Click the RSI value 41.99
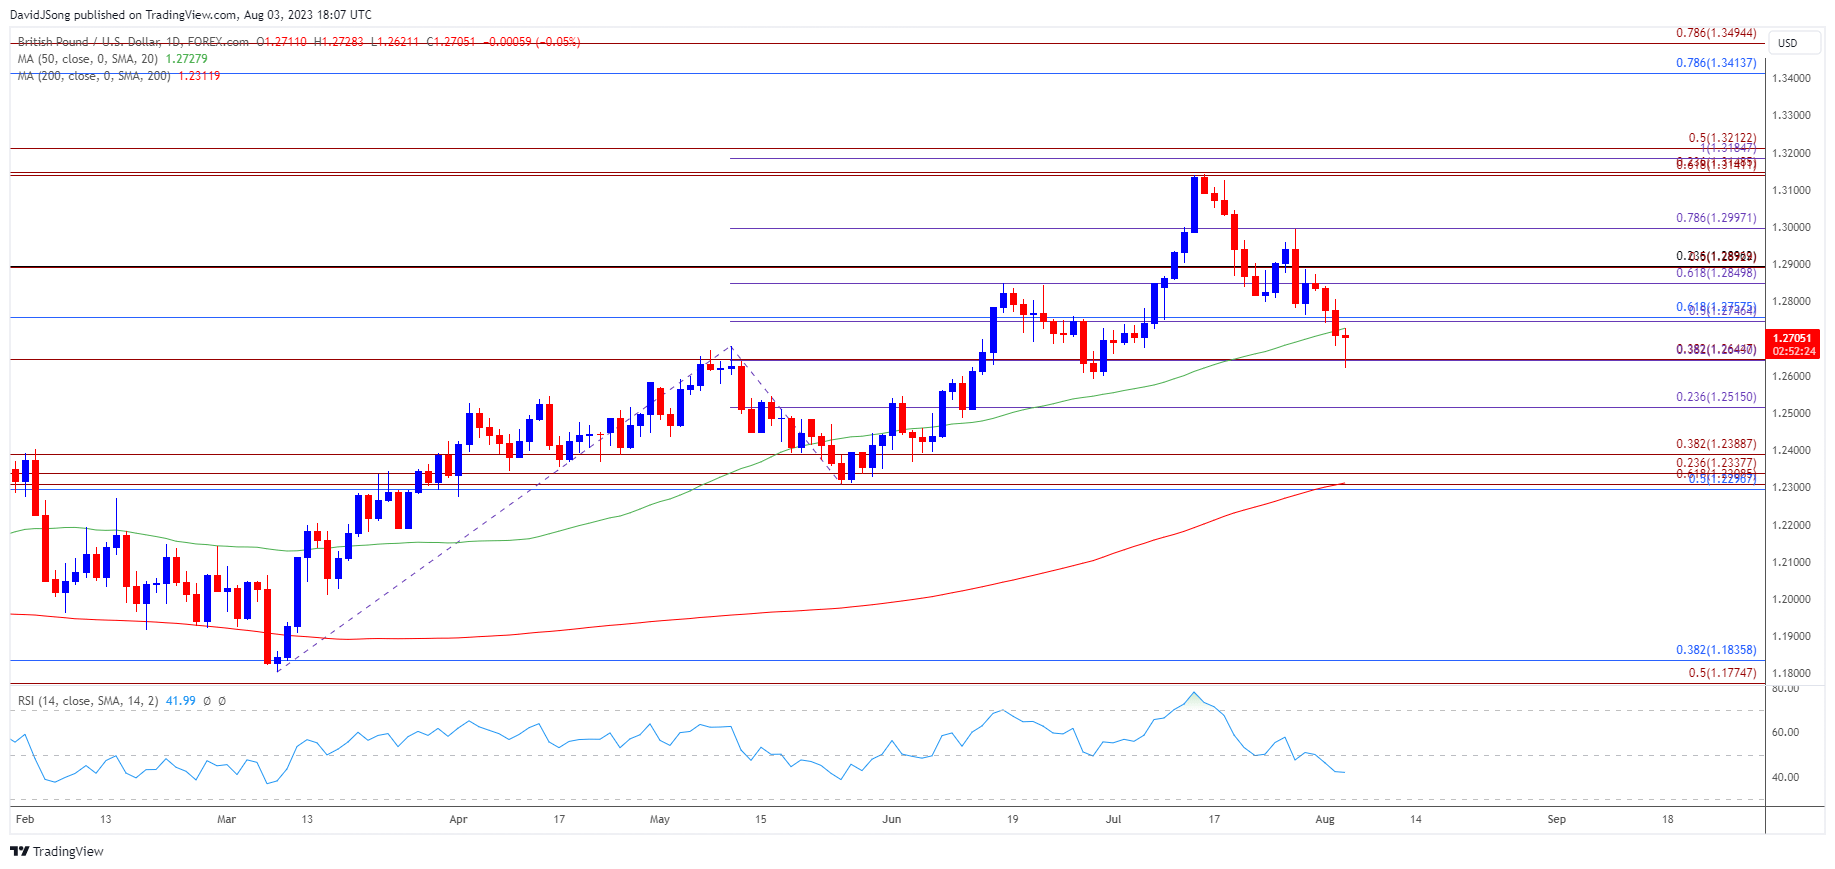The width and height of the screenshot is (1835, 869). click(x=181, y=701)
